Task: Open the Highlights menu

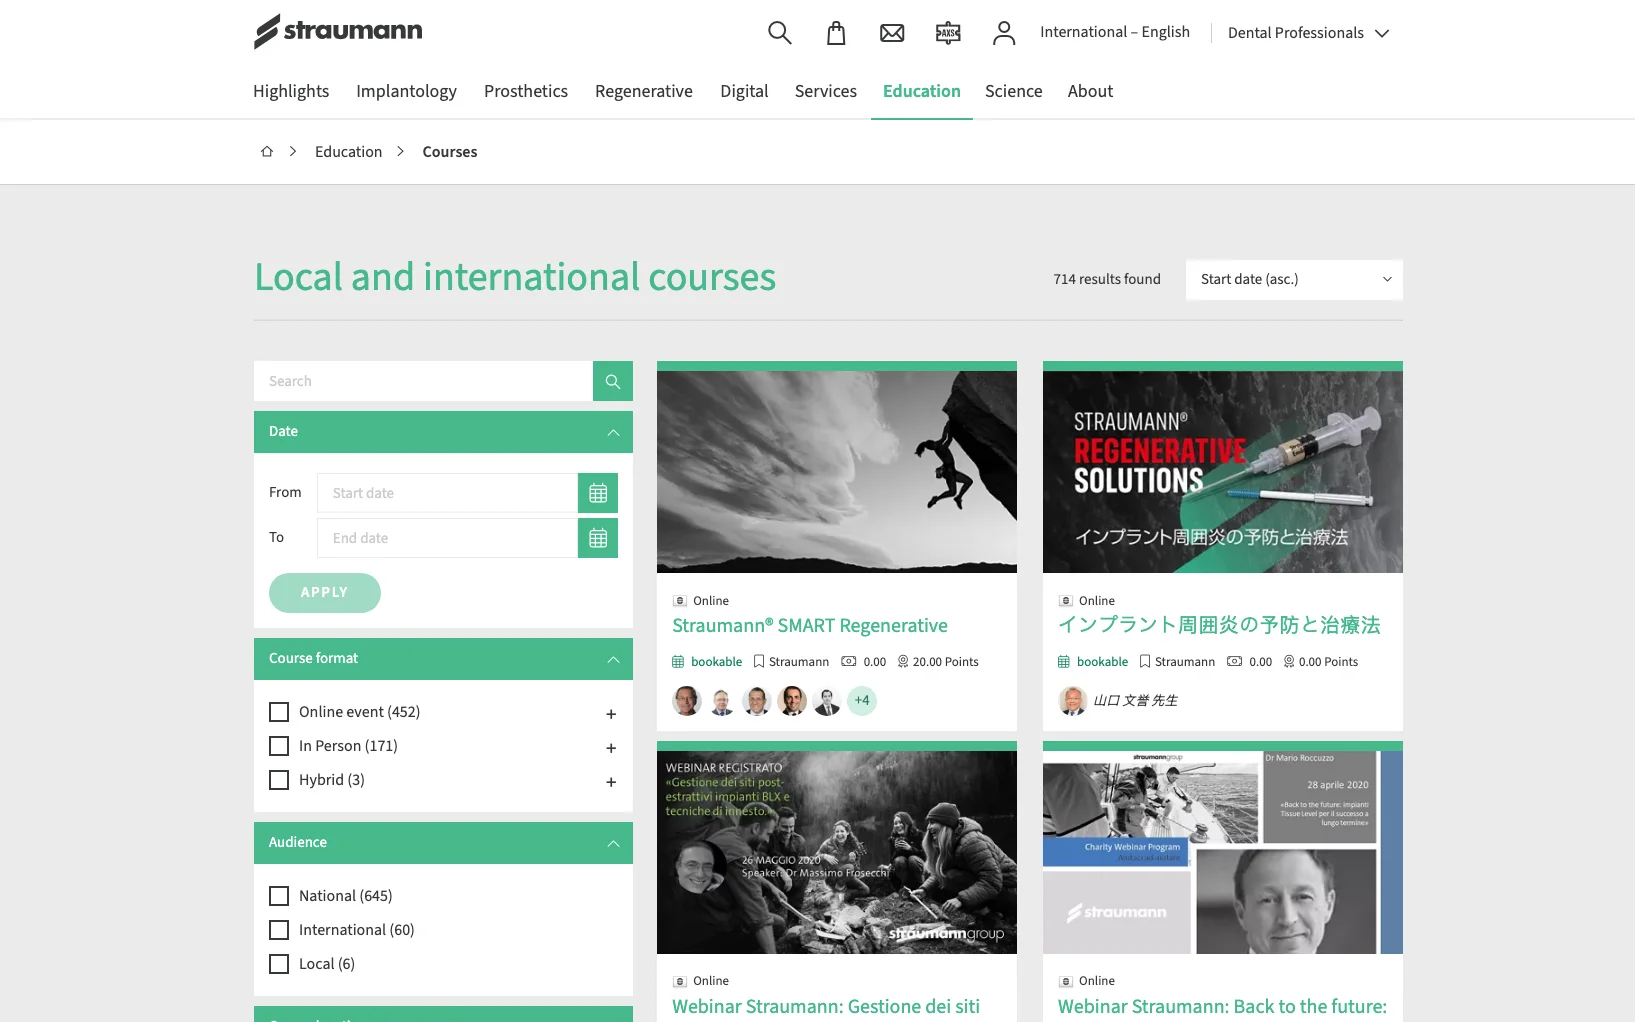Action: [291, 91]
